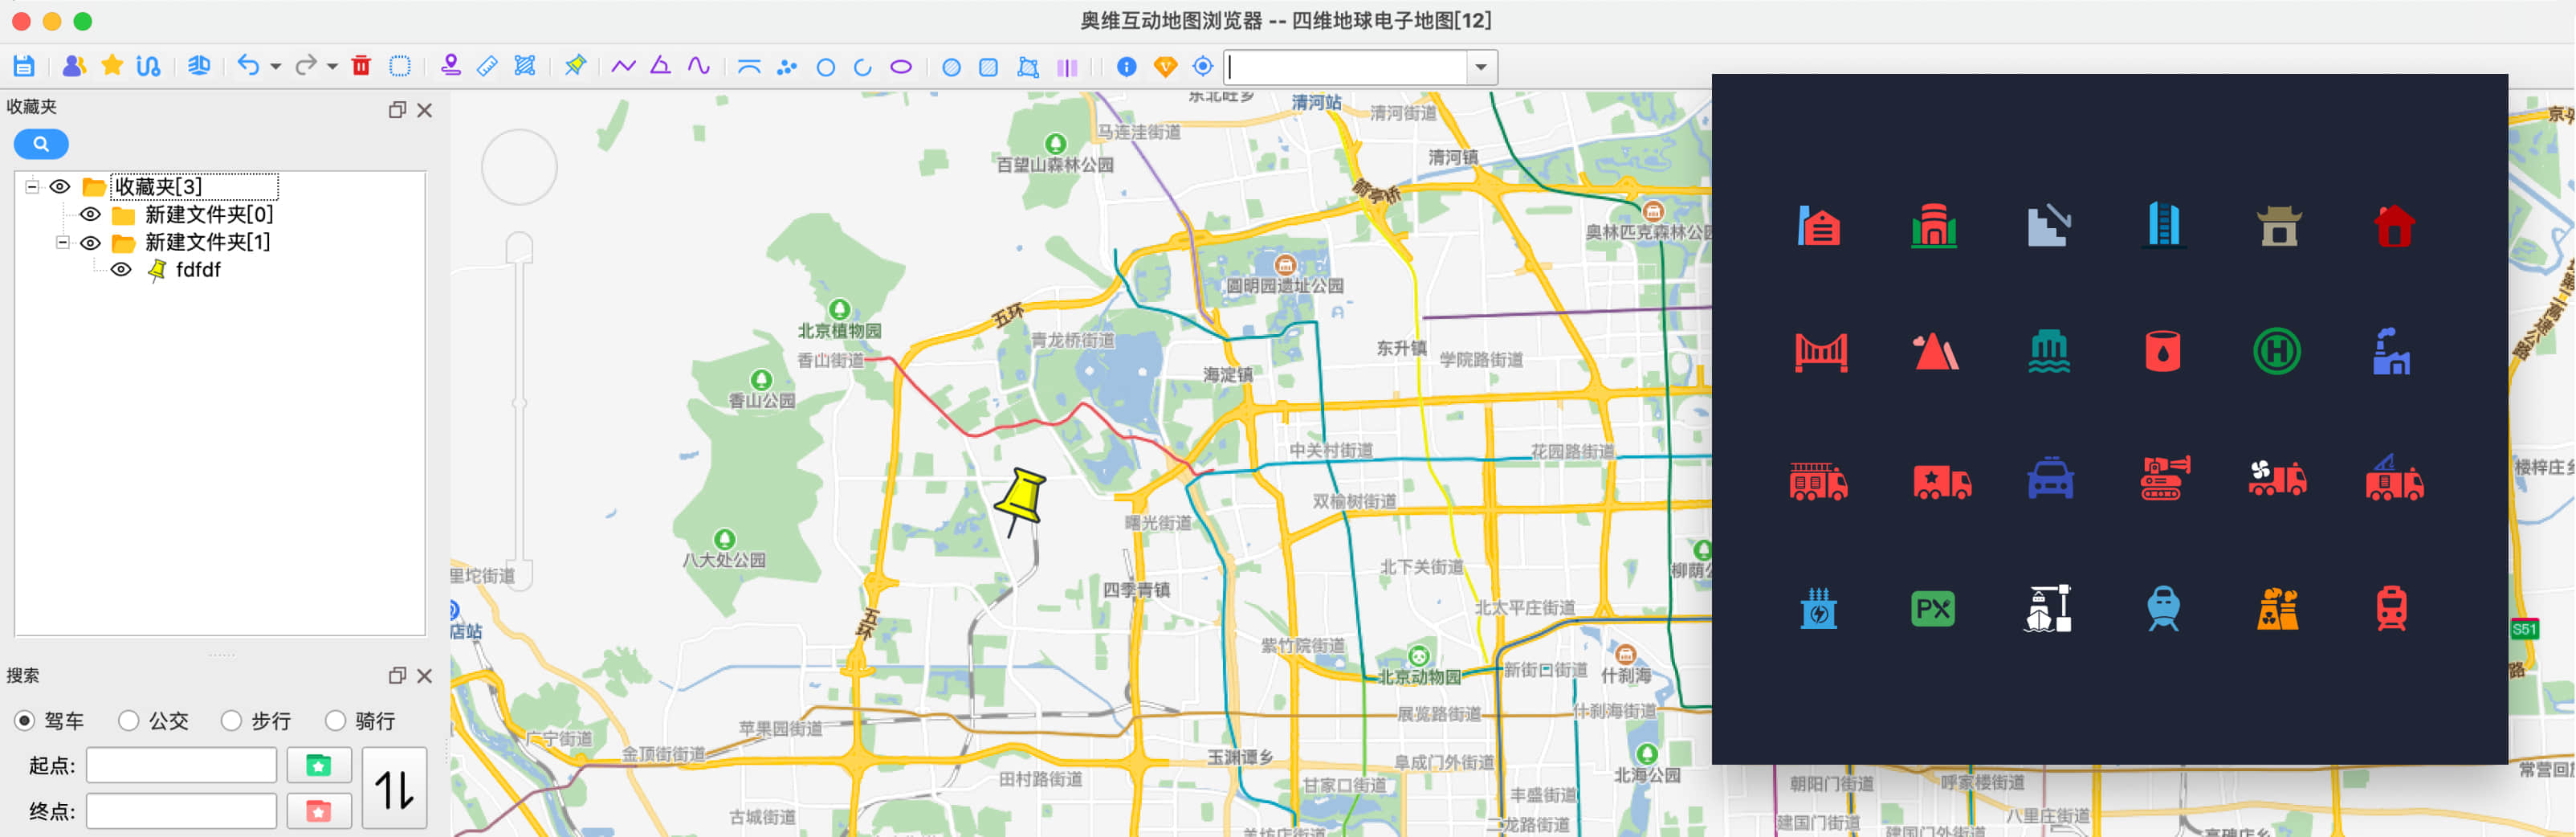The image size is (2576, 837).
Task: Open the undo history dropdown arrow
Action: point(275,67)
